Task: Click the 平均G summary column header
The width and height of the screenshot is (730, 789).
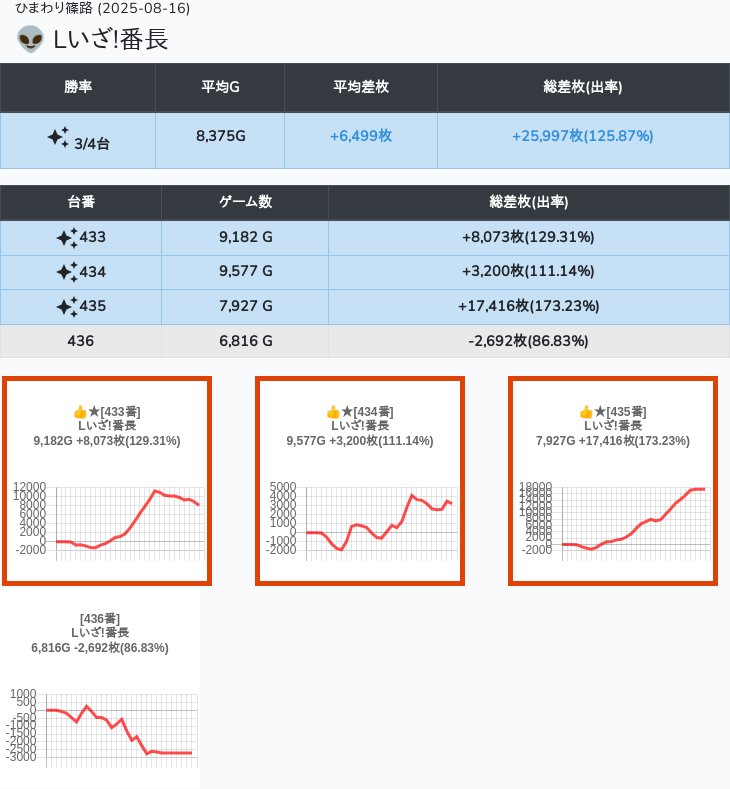Action: tap(220, 88)
